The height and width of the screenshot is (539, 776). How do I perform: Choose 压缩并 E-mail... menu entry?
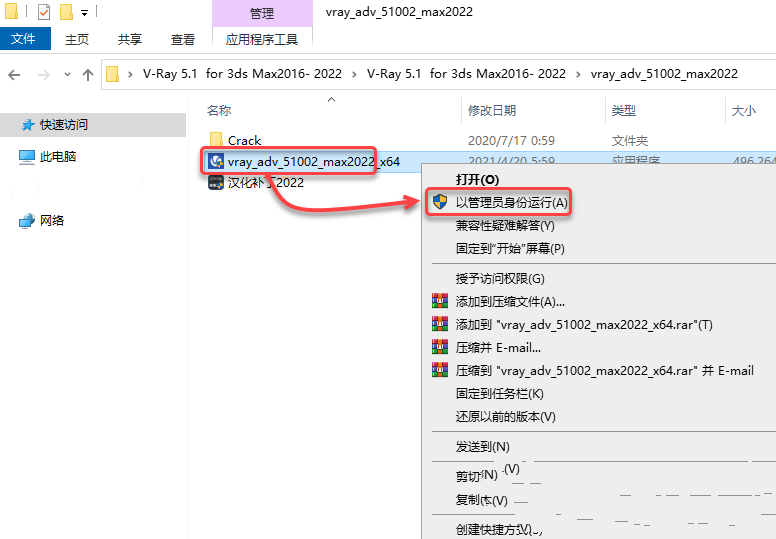pyautogui.click(x=498, y=347)
